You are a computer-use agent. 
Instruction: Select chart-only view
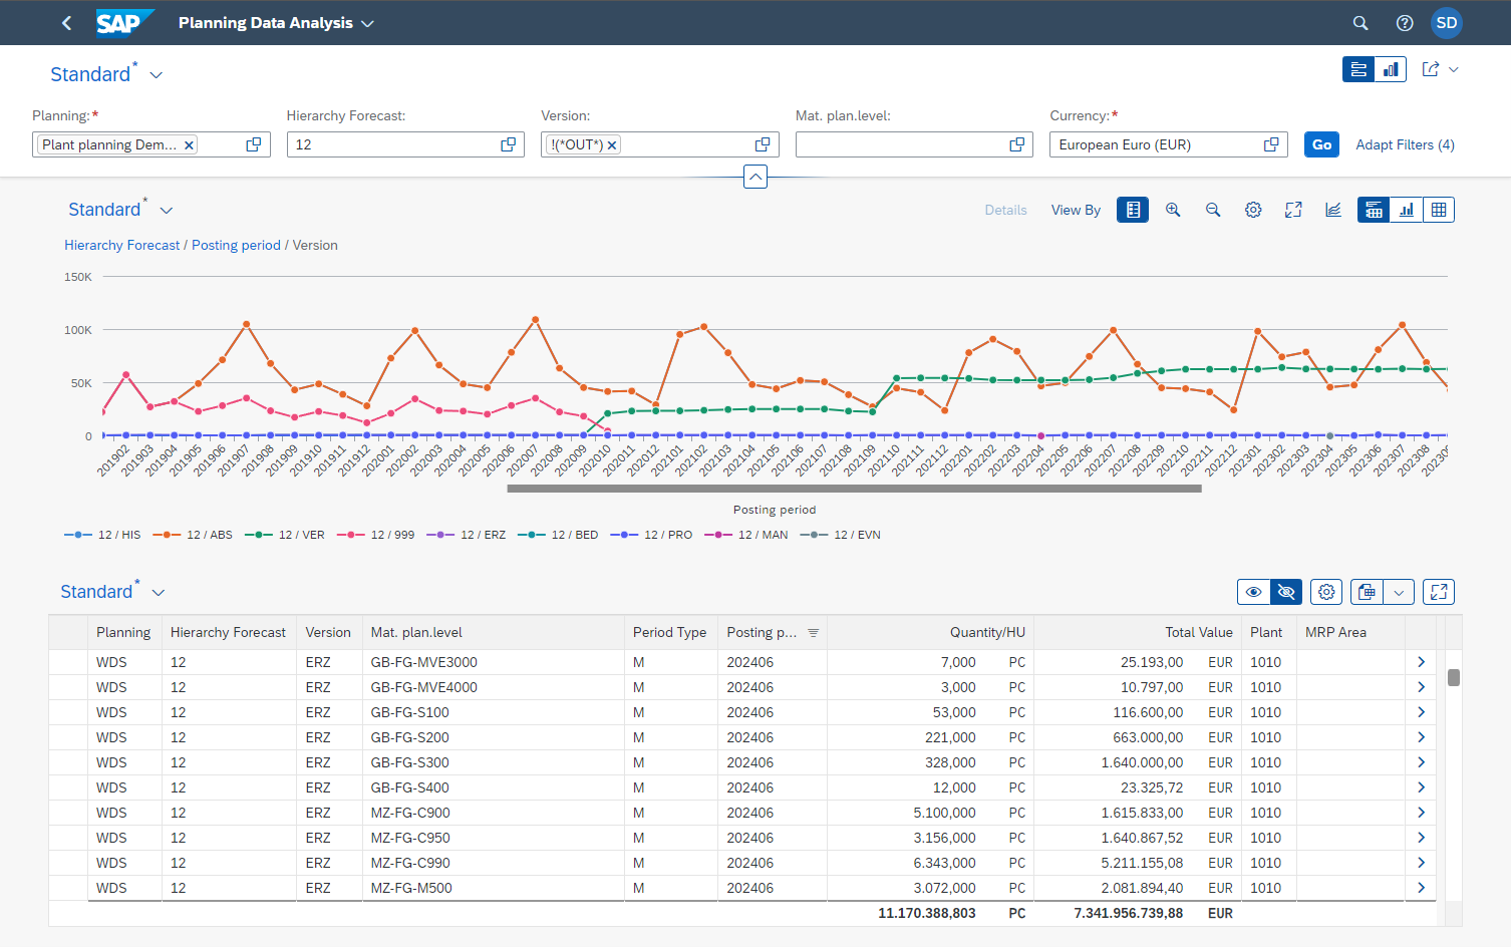tap(1406, 210)
